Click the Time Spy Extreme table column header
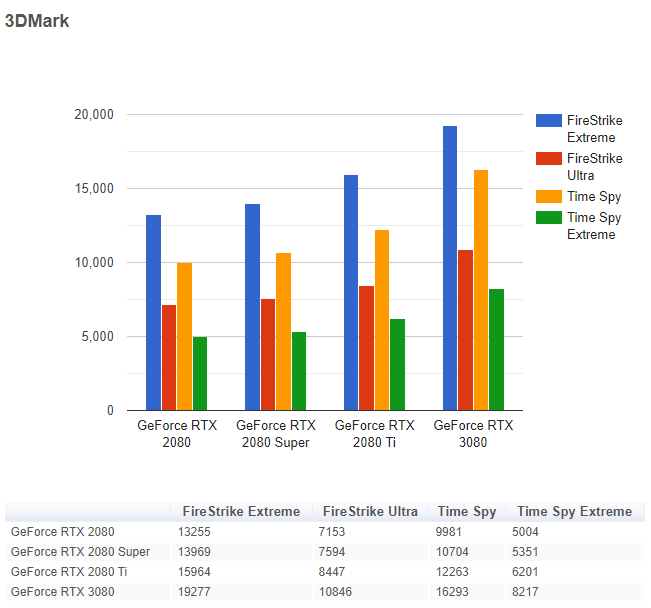Viewport: 651px width, 608px height. point(575,512)
